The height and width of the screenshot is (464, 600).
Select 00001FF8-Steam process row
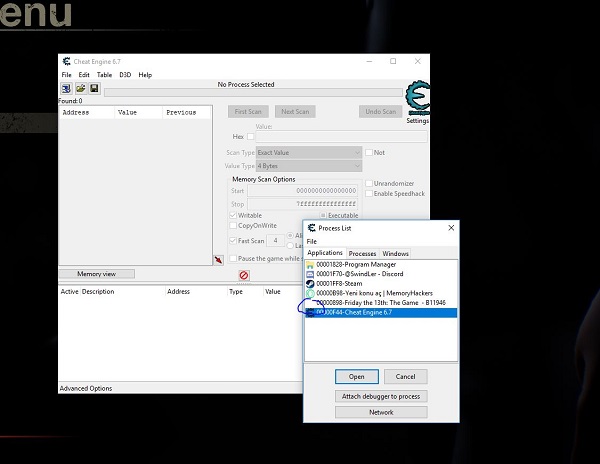click(381, 284)
